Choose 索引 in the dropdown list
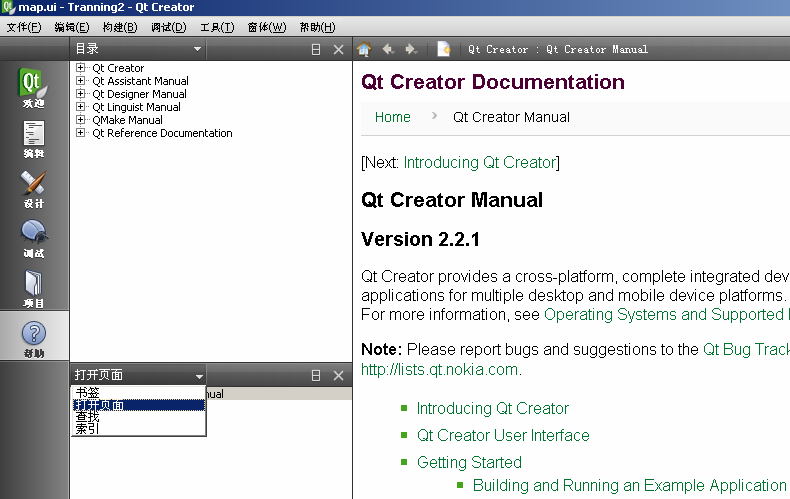 [x=139, y=428]
